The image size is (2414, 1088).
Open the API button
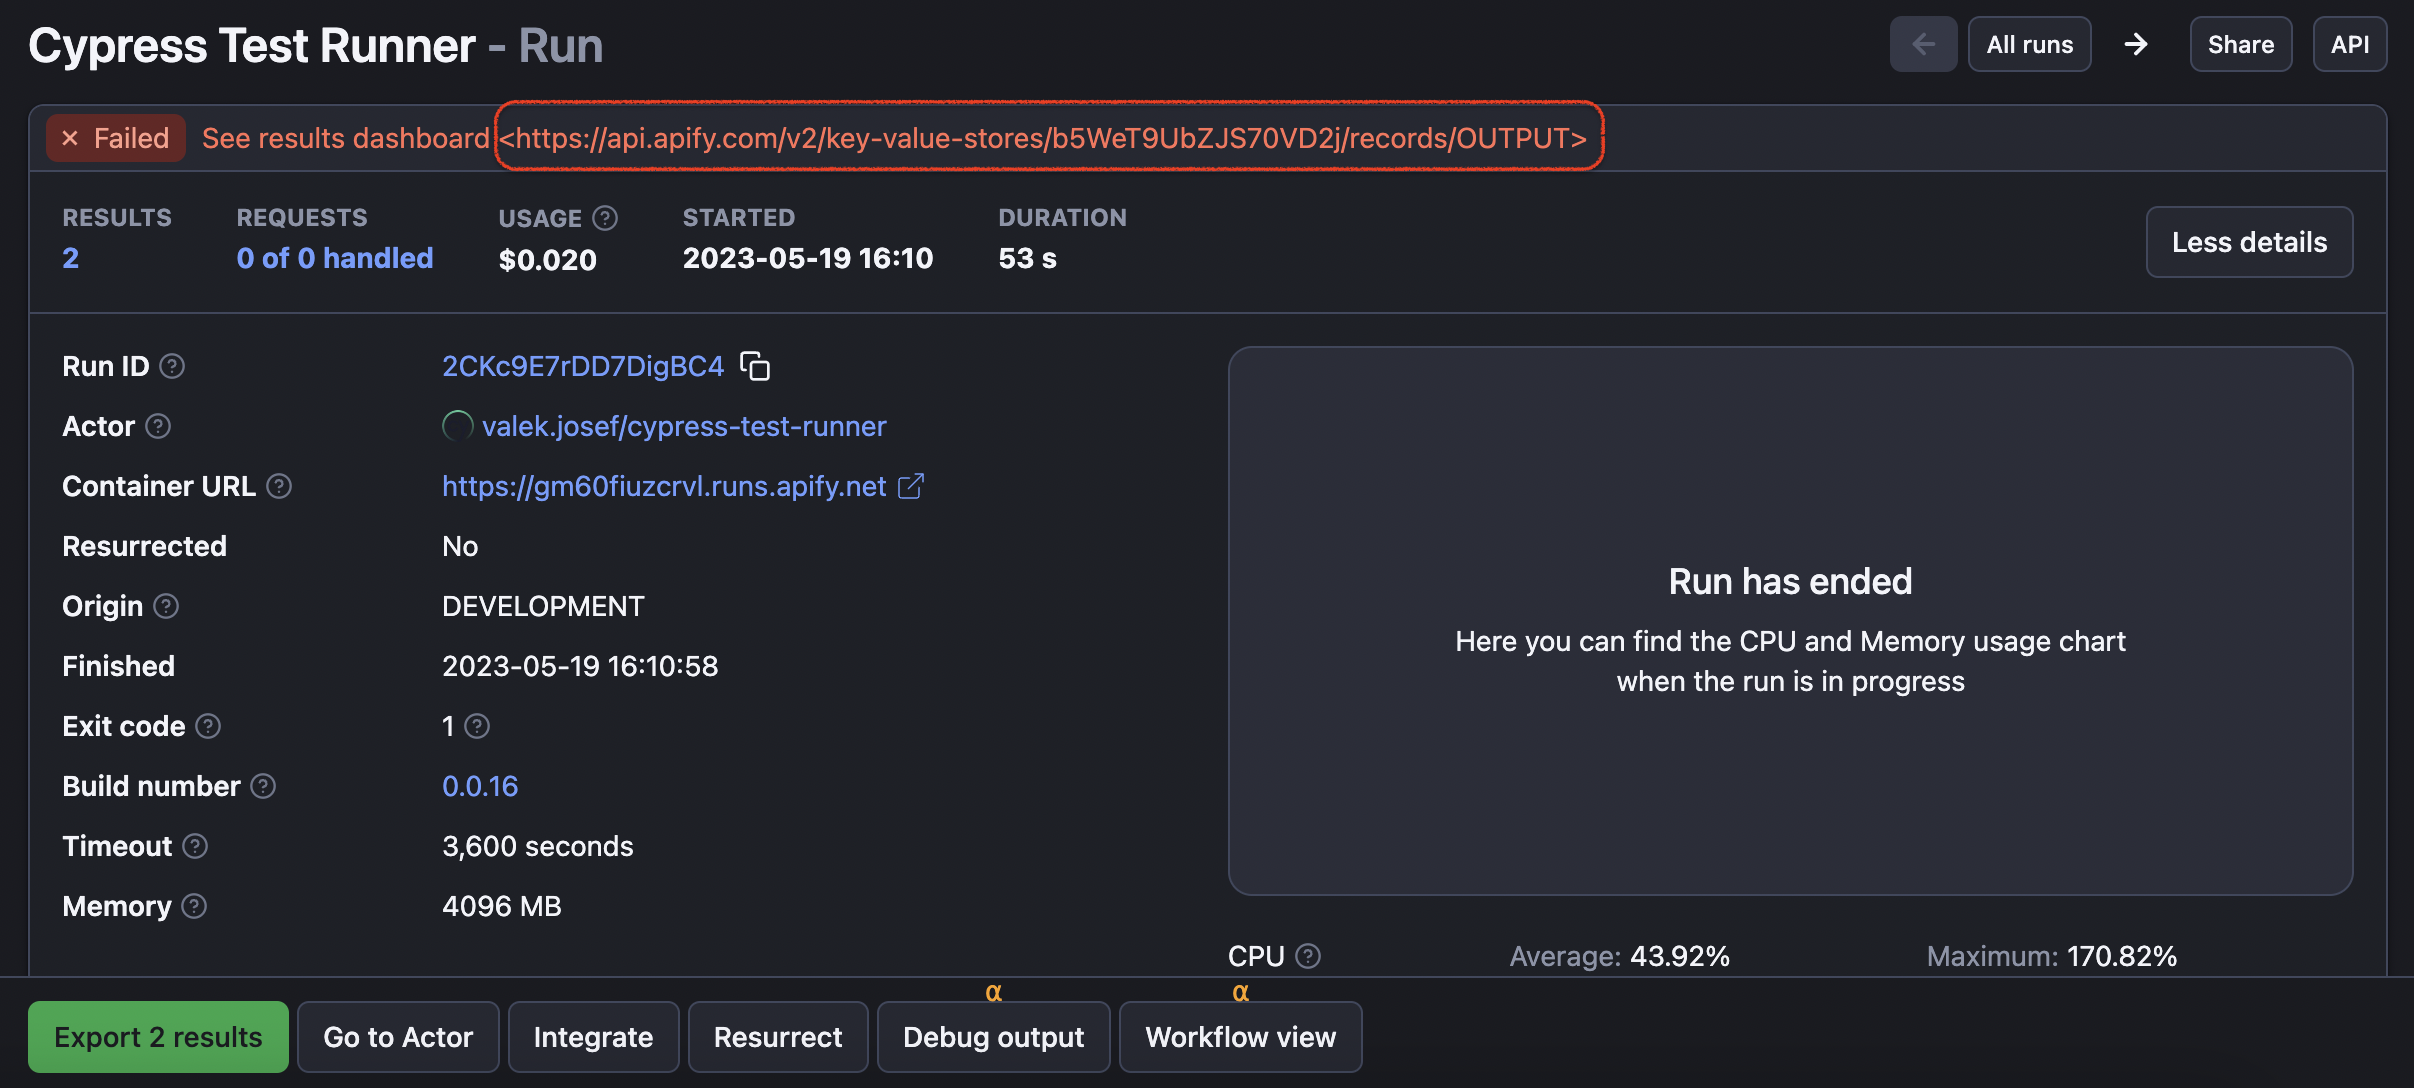click(x=2349, y=44)
